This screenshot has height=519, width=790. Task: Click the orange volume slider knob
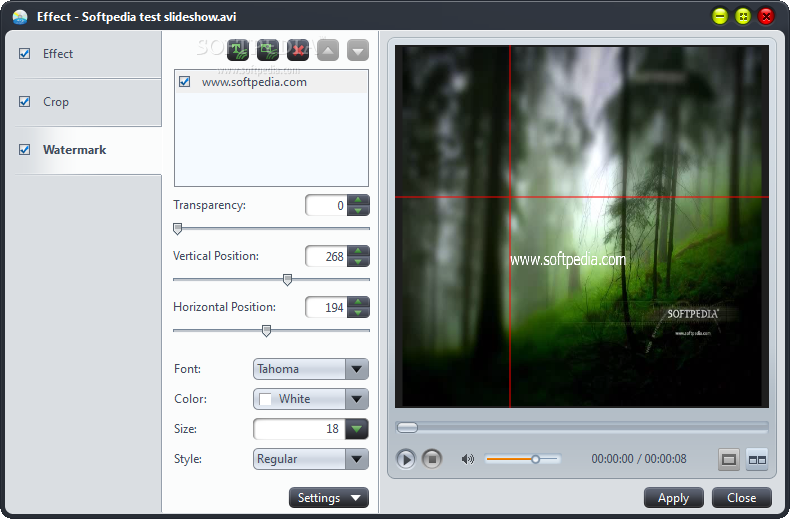click(x=536, y=459)
